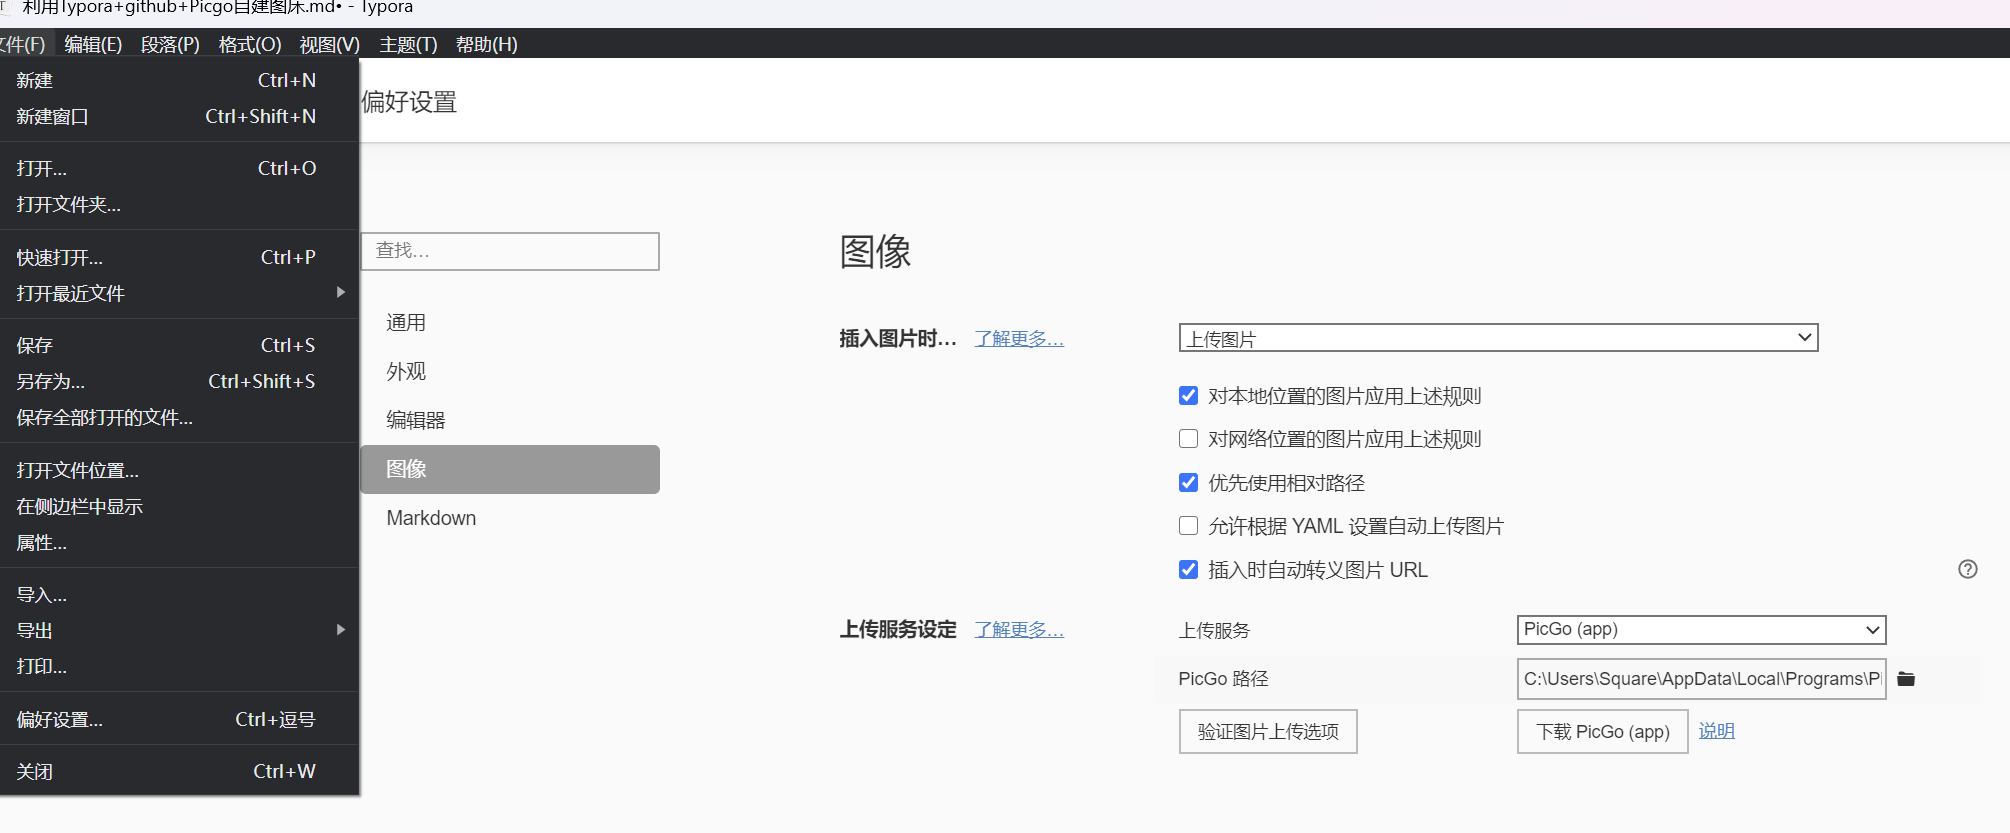Screen dimensions: 2010x833
Task: Choose 在侧边栏中显示 menu entry
Action: [x=179, y=506]
